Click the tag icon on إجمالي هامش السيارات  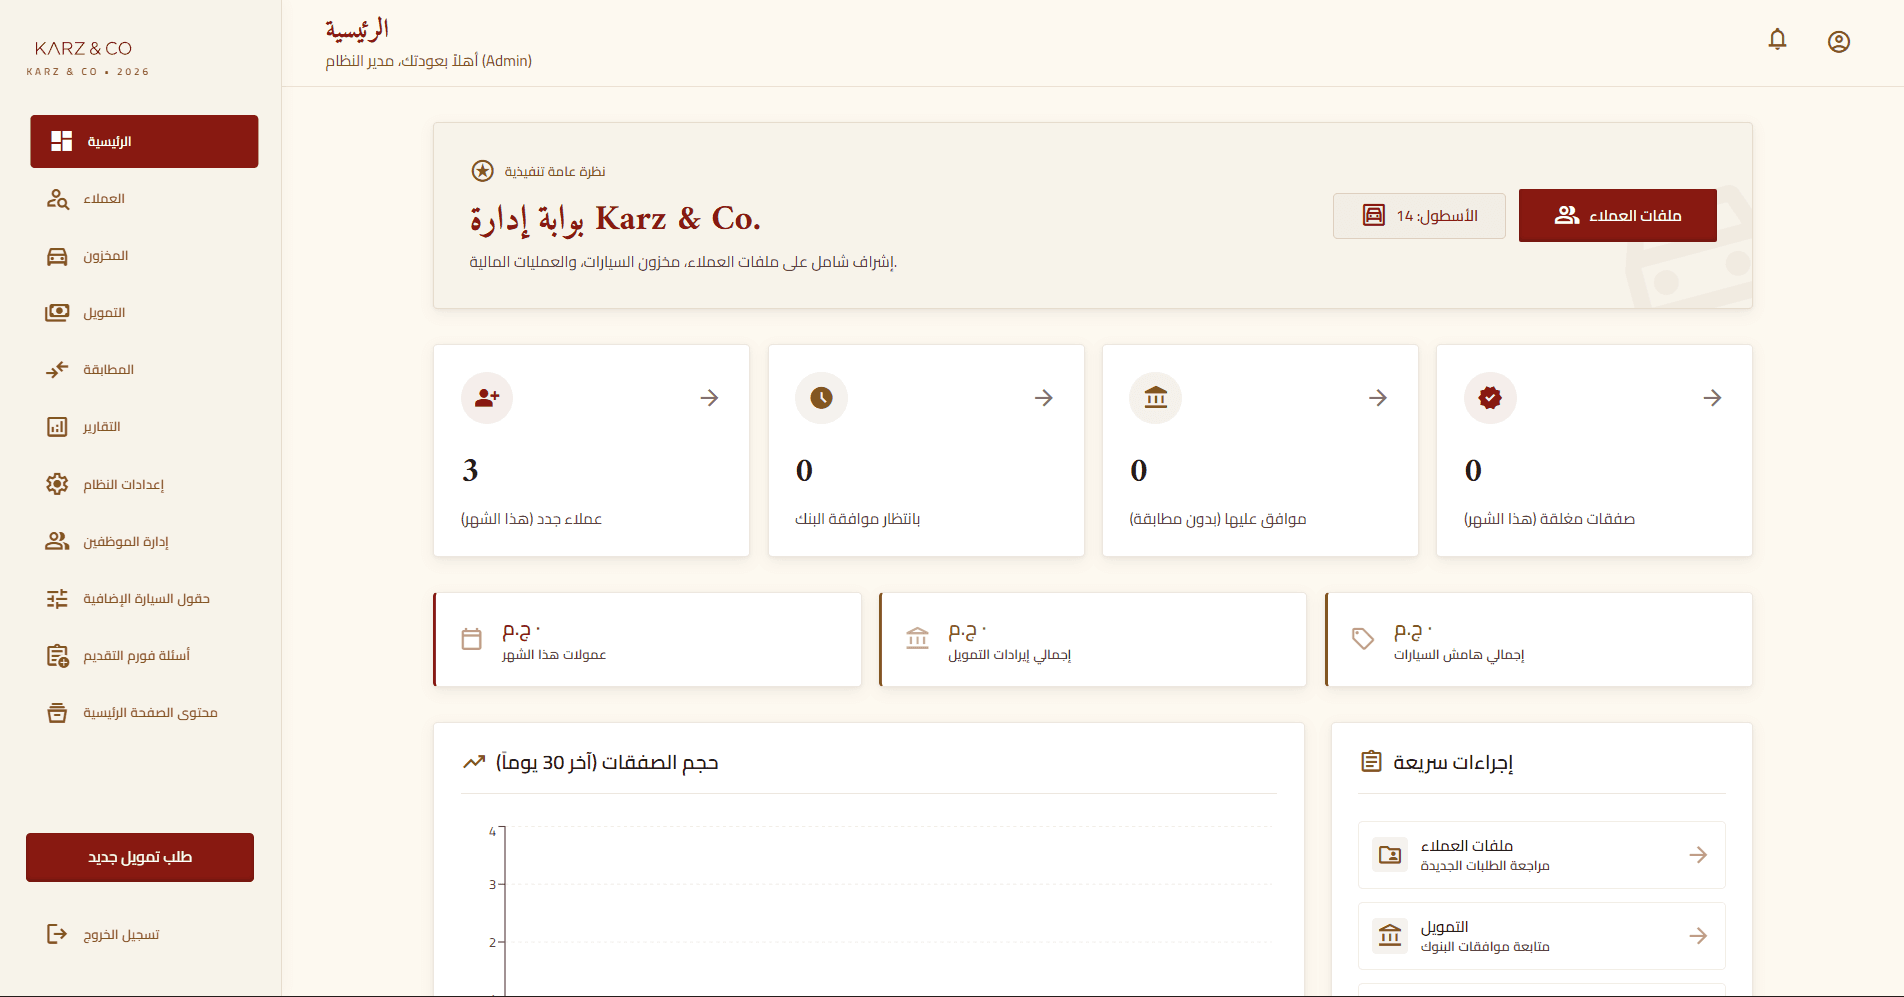pos(1362,638)
